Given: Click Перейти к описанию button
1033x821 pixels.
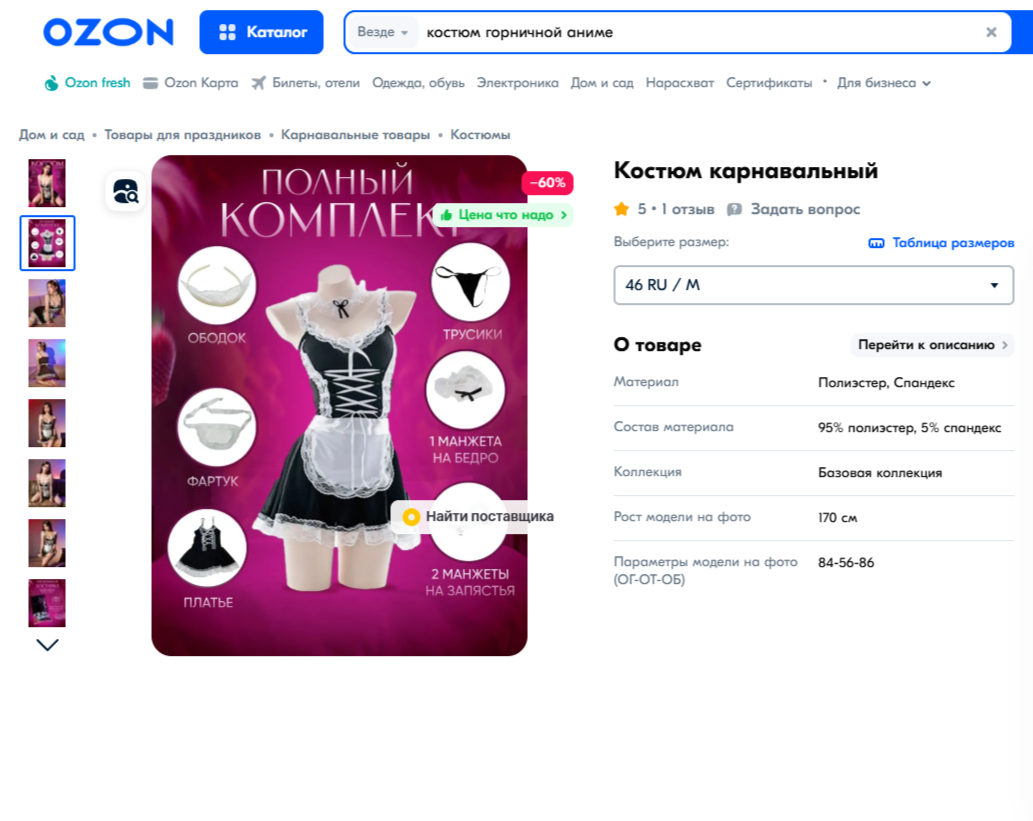Looking at the screenshot, I should coord(932,345).
